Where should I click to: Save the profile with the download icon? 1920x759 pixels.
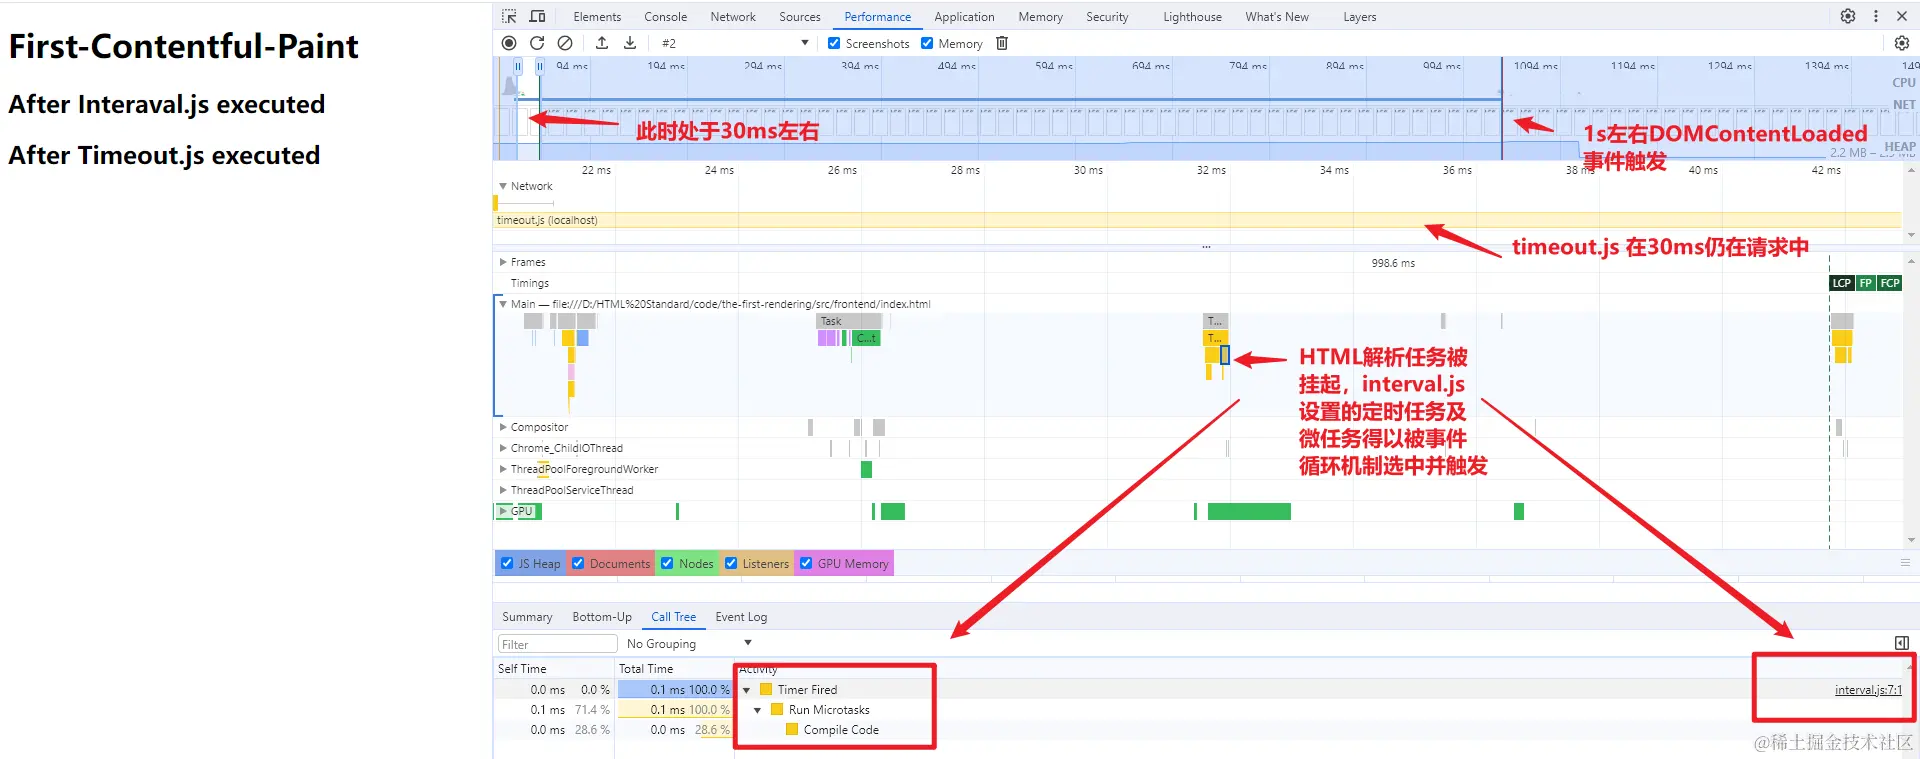click(x=630, y=43)
